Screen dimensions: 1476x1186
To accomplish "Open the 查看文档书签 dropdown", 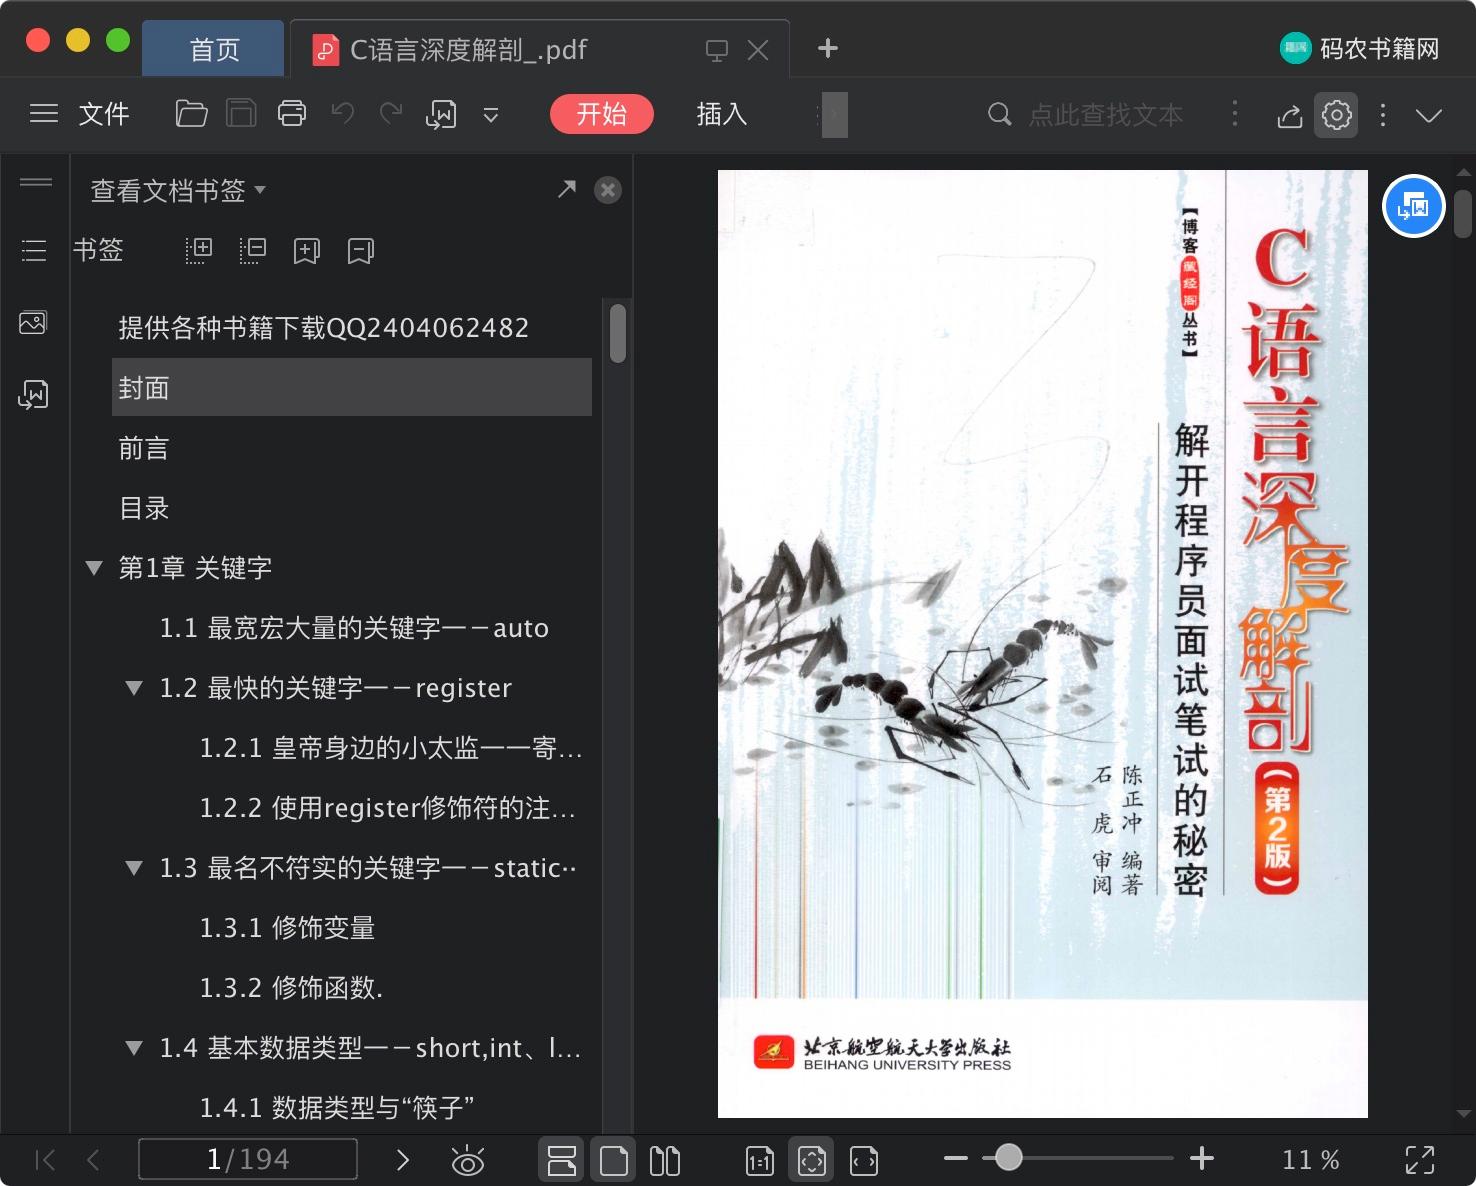I will click(178, 190).
